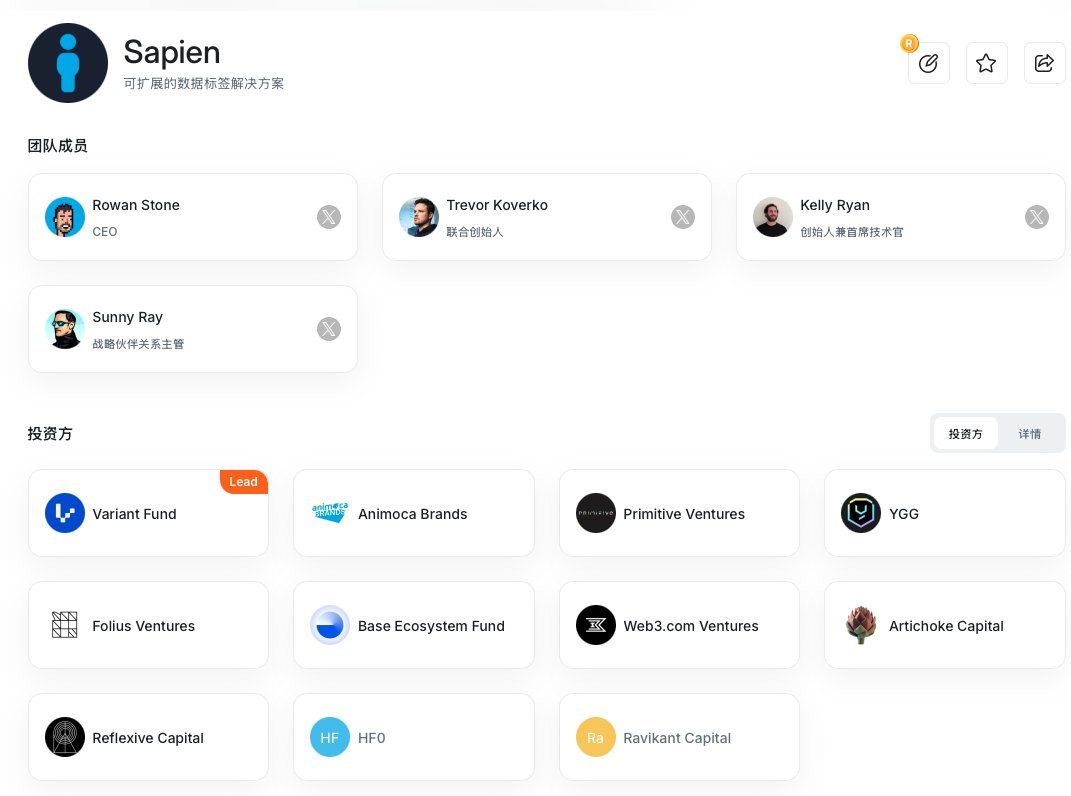Switch to the 详情 tab
The height and width of the screenshot is (796, 1071).
(x=1029, y=434)
